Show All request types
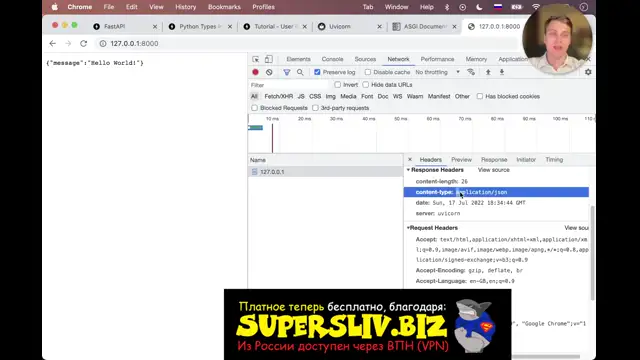The width and height of the screenshot is (640, 360). click(x=254, y=96)
